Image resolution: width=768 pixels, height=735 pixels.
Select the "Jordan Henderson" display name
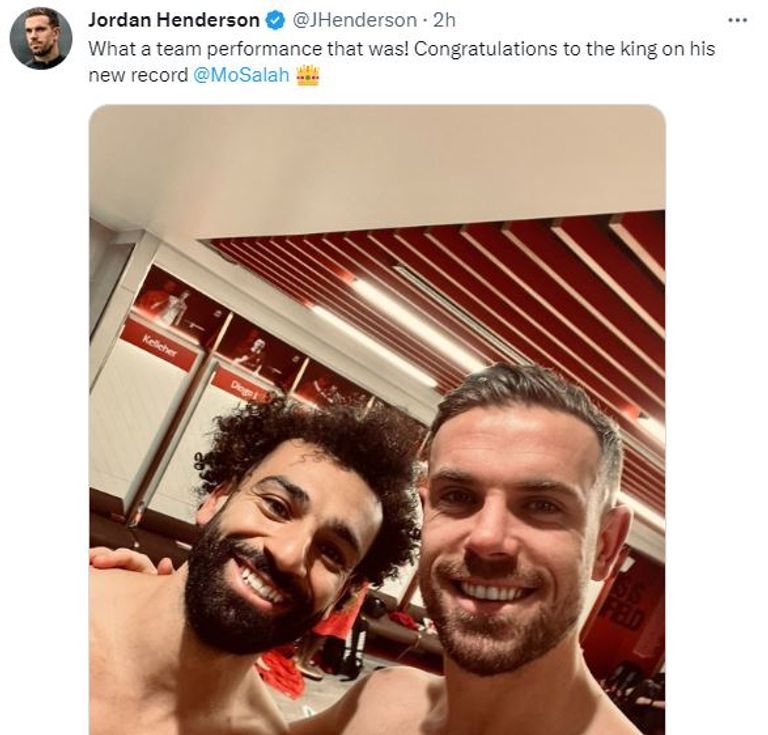174,21
